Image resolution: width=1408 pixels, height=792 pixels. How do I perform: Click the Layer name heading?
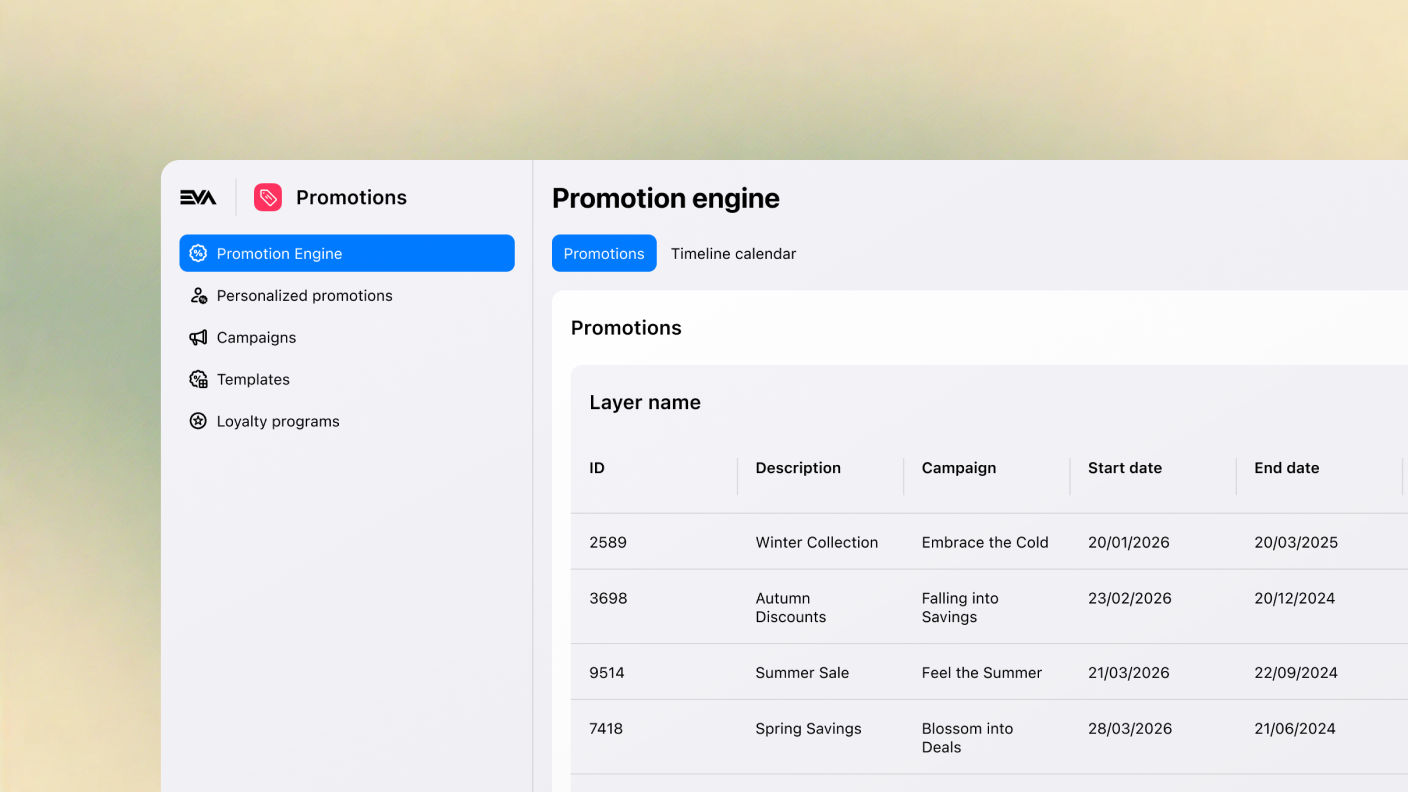(644, 402)
